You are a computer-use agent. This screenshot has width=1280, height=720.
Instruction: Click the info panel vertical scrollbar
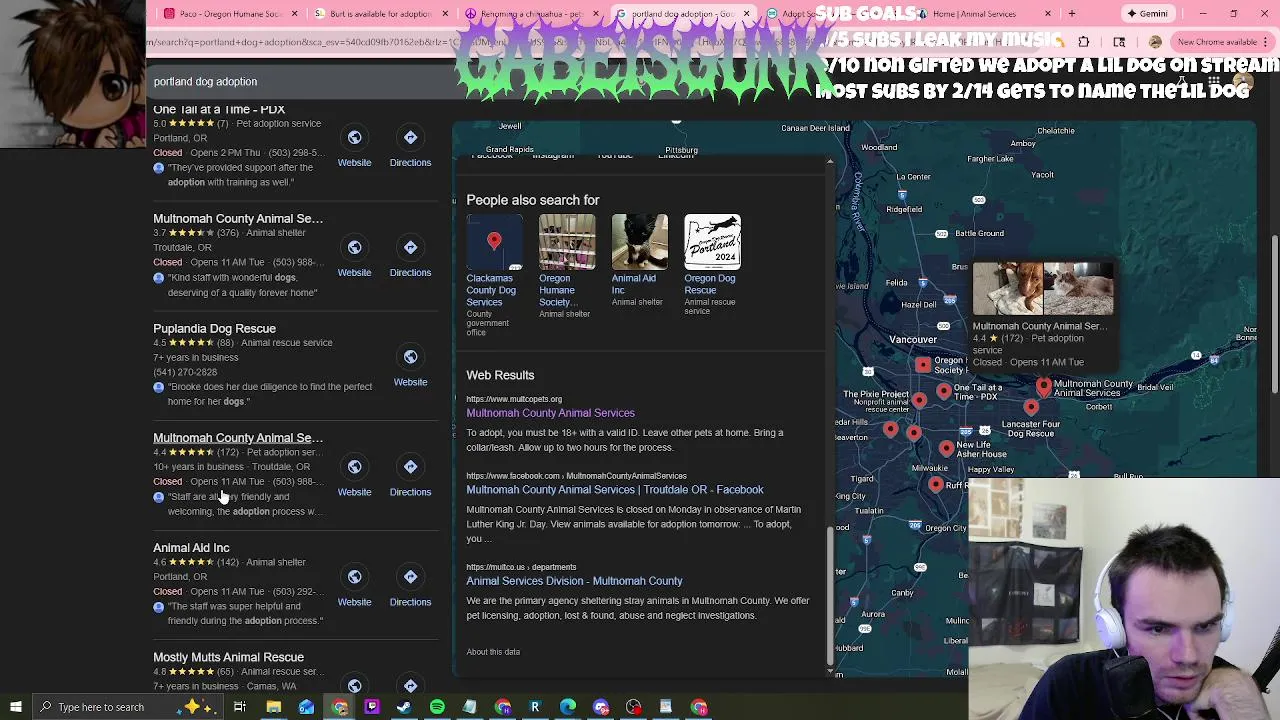830,595
